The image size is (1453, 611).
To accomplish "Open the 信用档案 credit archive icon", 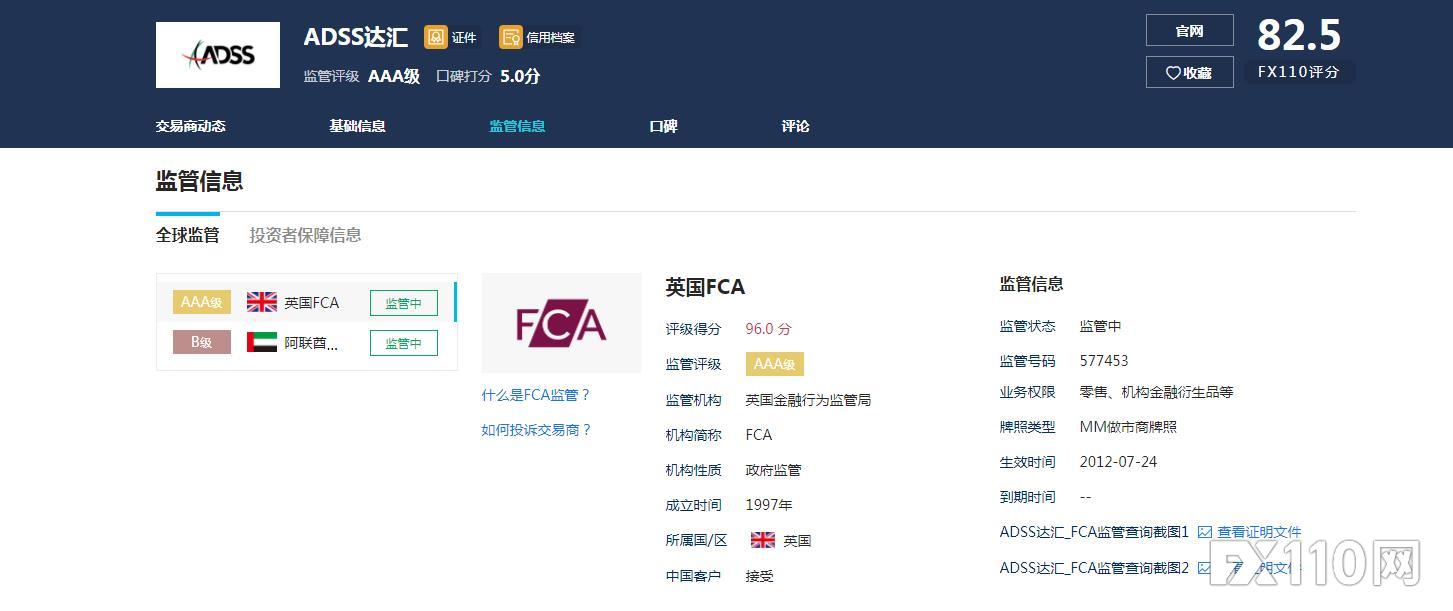I will coord(511,37).
